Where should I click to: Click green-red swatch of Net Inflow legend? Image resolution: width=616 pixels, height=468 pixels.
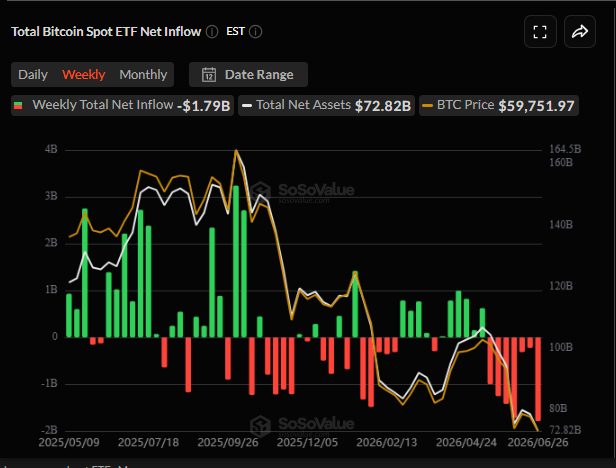pos(18,105)
